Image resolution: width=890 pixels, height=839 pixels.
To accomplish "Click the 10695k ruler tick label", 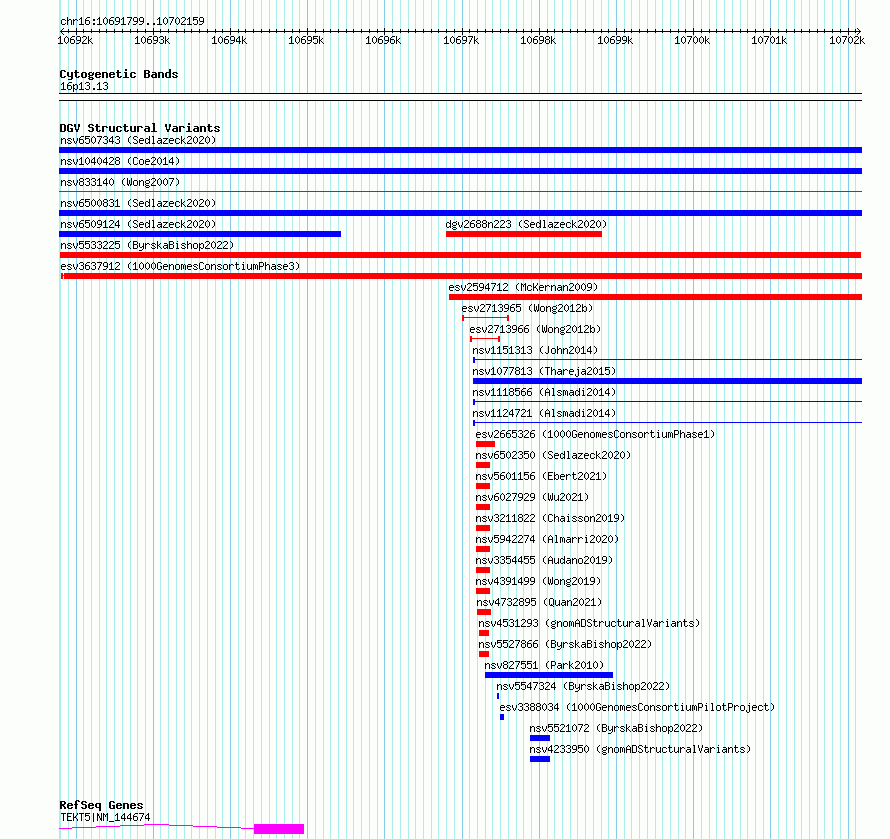I will tap(306, 40).
